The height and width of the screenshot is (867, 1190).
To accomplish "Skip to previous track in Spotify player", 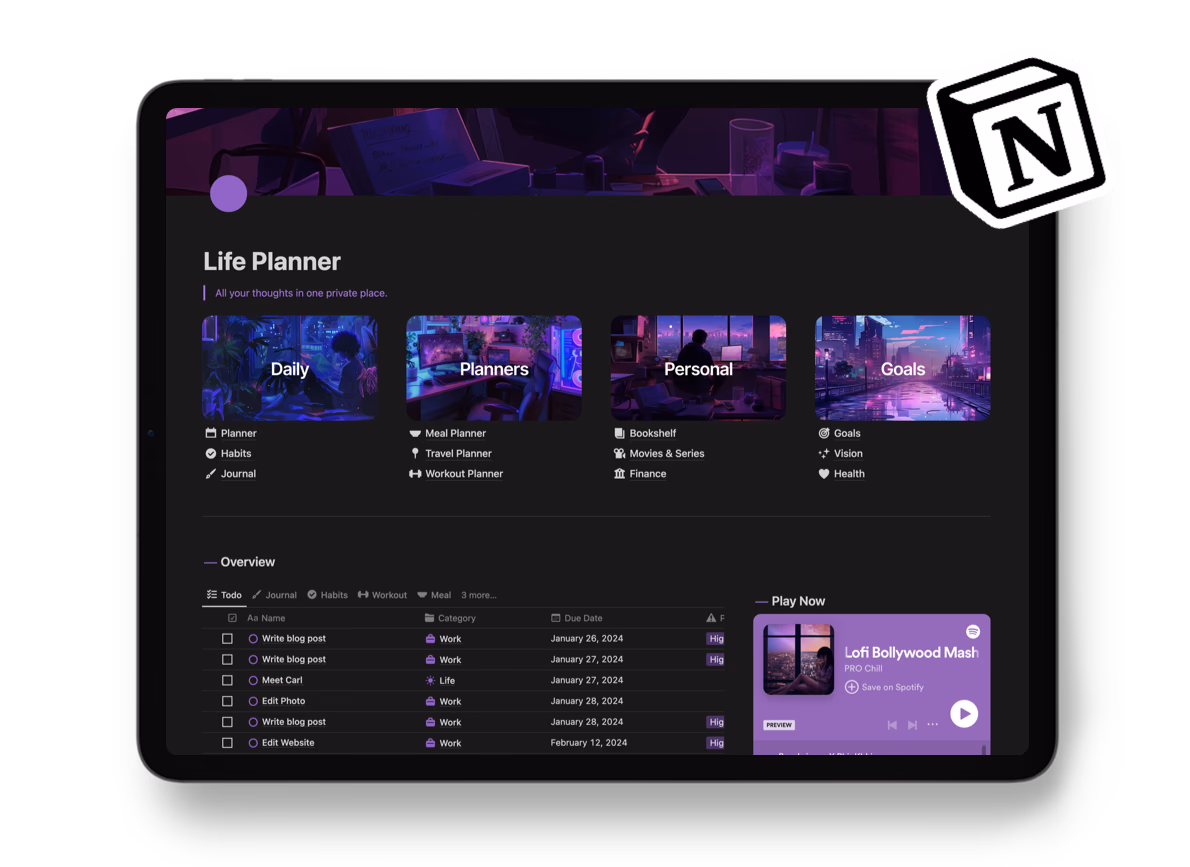I will point(892,725).
